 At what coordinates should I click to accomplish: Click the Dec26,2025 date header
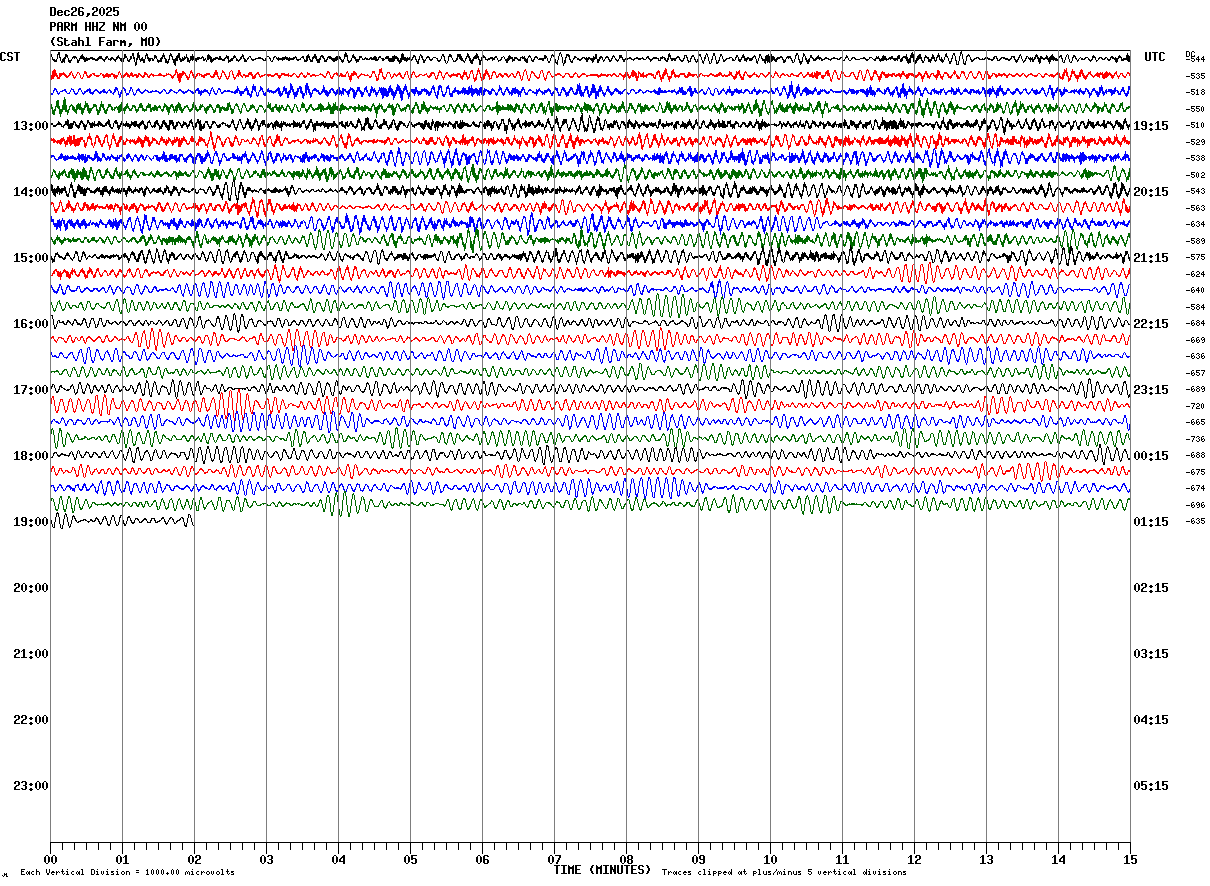tap(84, 12)
